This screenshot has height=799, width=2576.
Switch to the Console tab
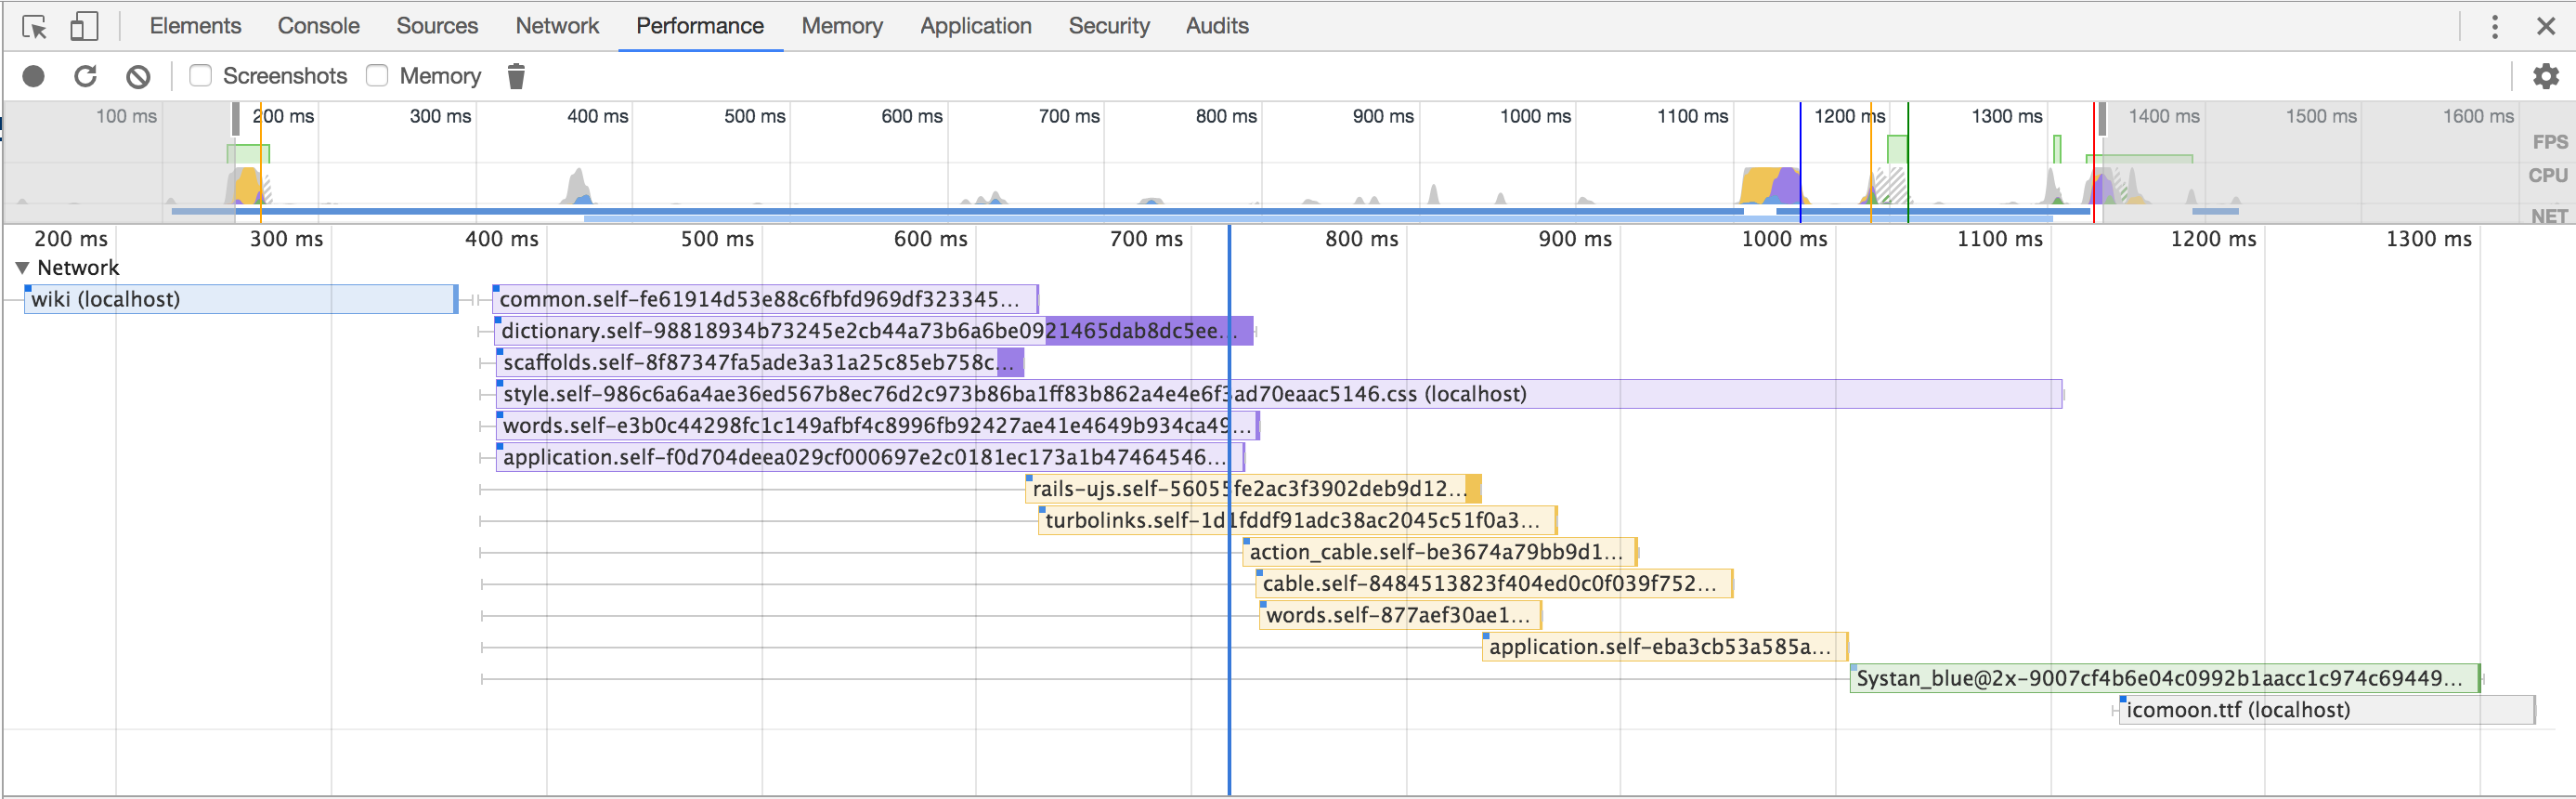pos(318,26)
